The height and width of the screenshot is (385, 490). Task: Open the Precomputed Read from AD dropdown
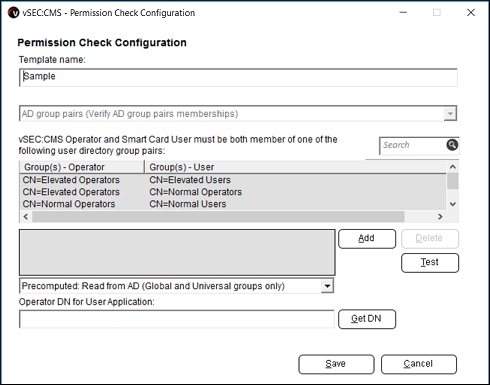click(x=327, y=286)
